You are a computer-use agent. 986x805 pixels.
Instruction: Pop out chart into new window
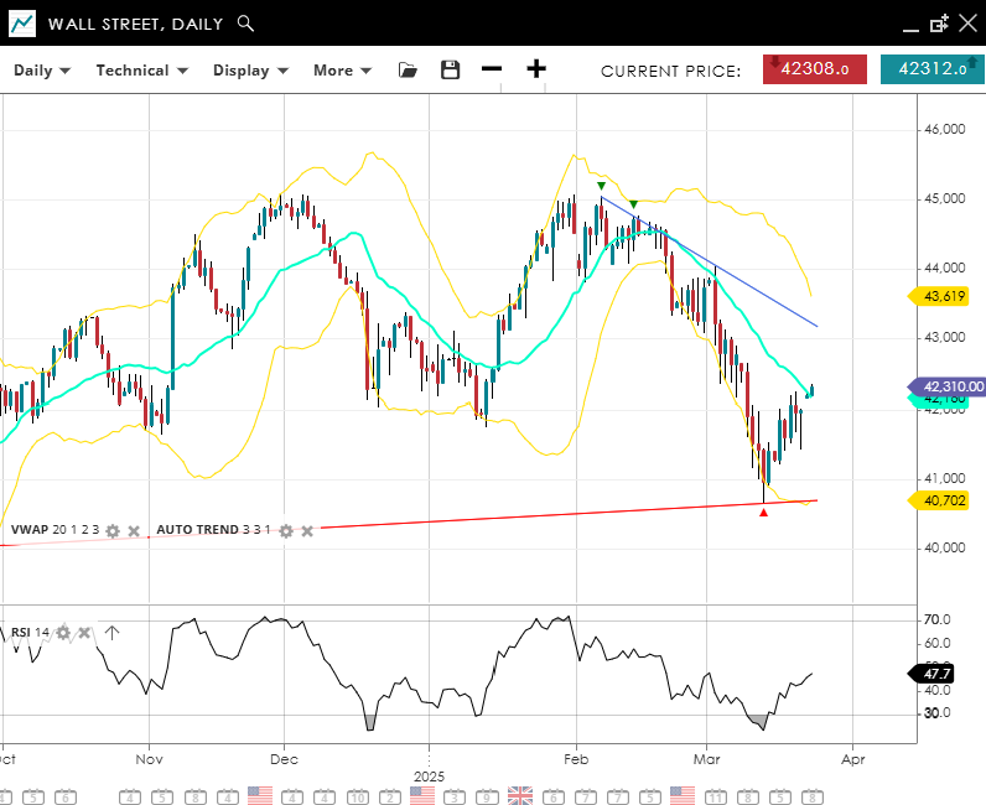pyautogui.click(x=938, y=23)
